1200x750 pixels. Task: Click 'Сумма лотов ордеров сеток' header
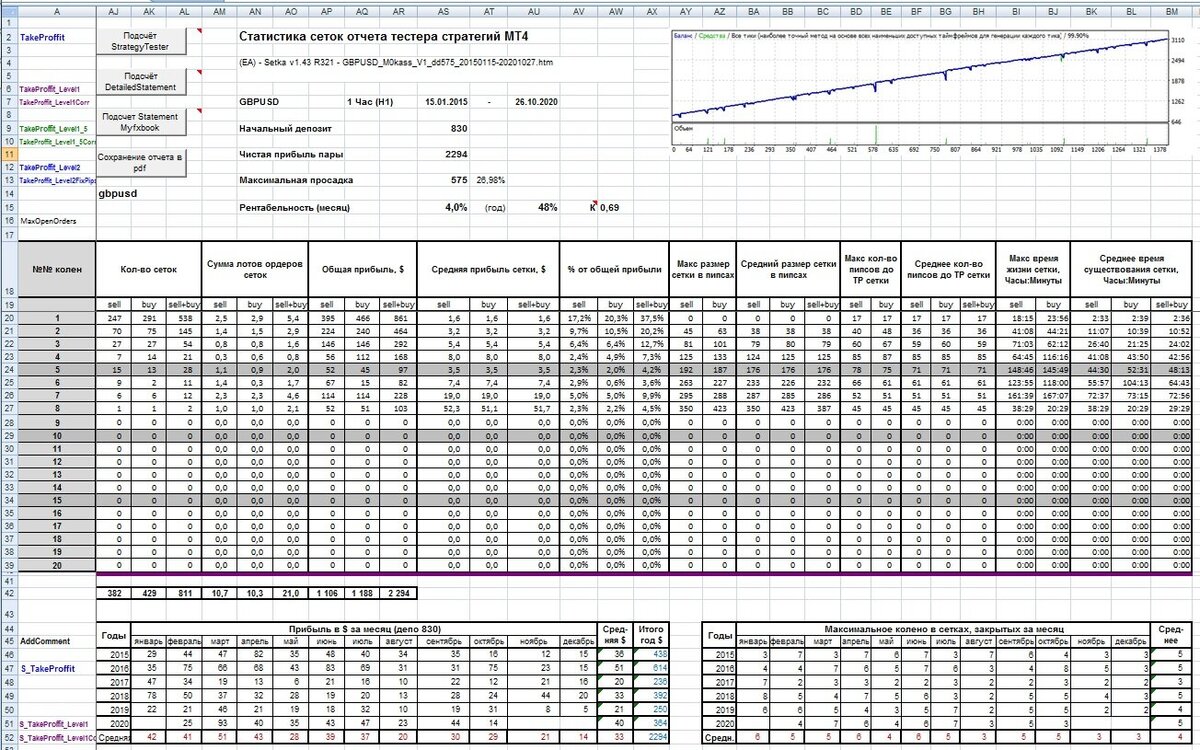pyautogui.click(x=255, y=269)
